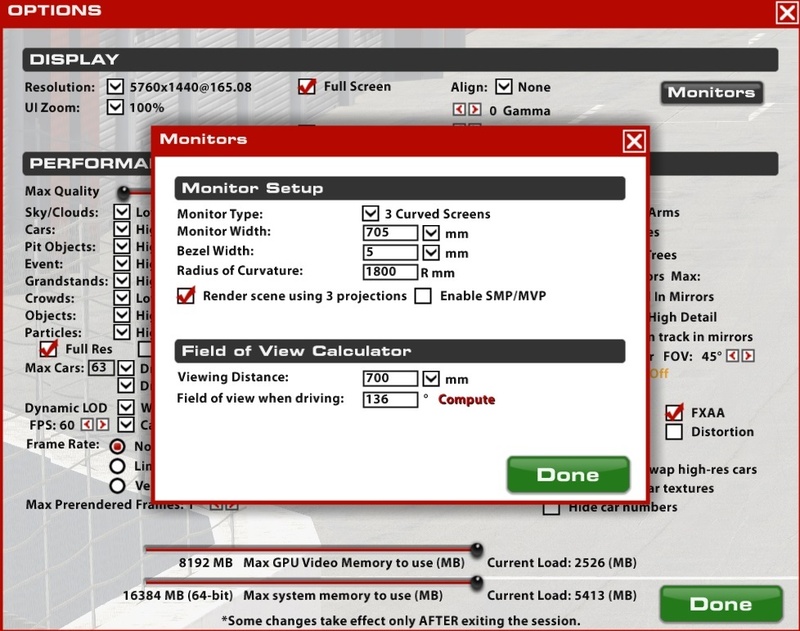This screenshot has width=800, height=631.
Task: Click Field of view when driving input
Action: tap(390, 399)
